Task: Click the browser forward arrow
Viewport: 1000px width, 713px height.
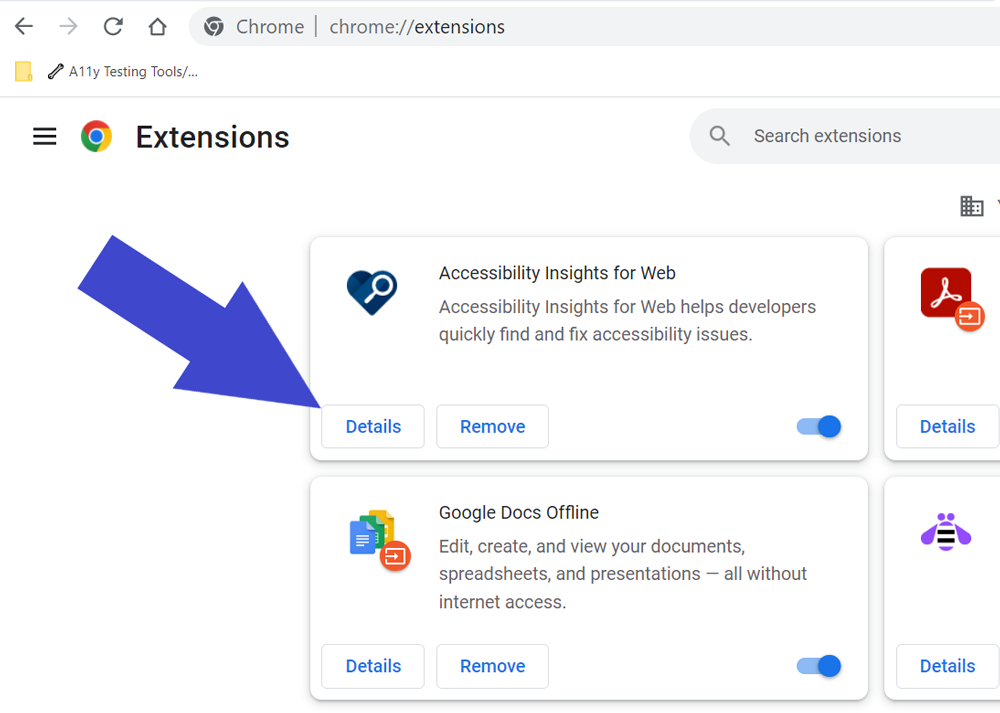Action: [68, 26]
